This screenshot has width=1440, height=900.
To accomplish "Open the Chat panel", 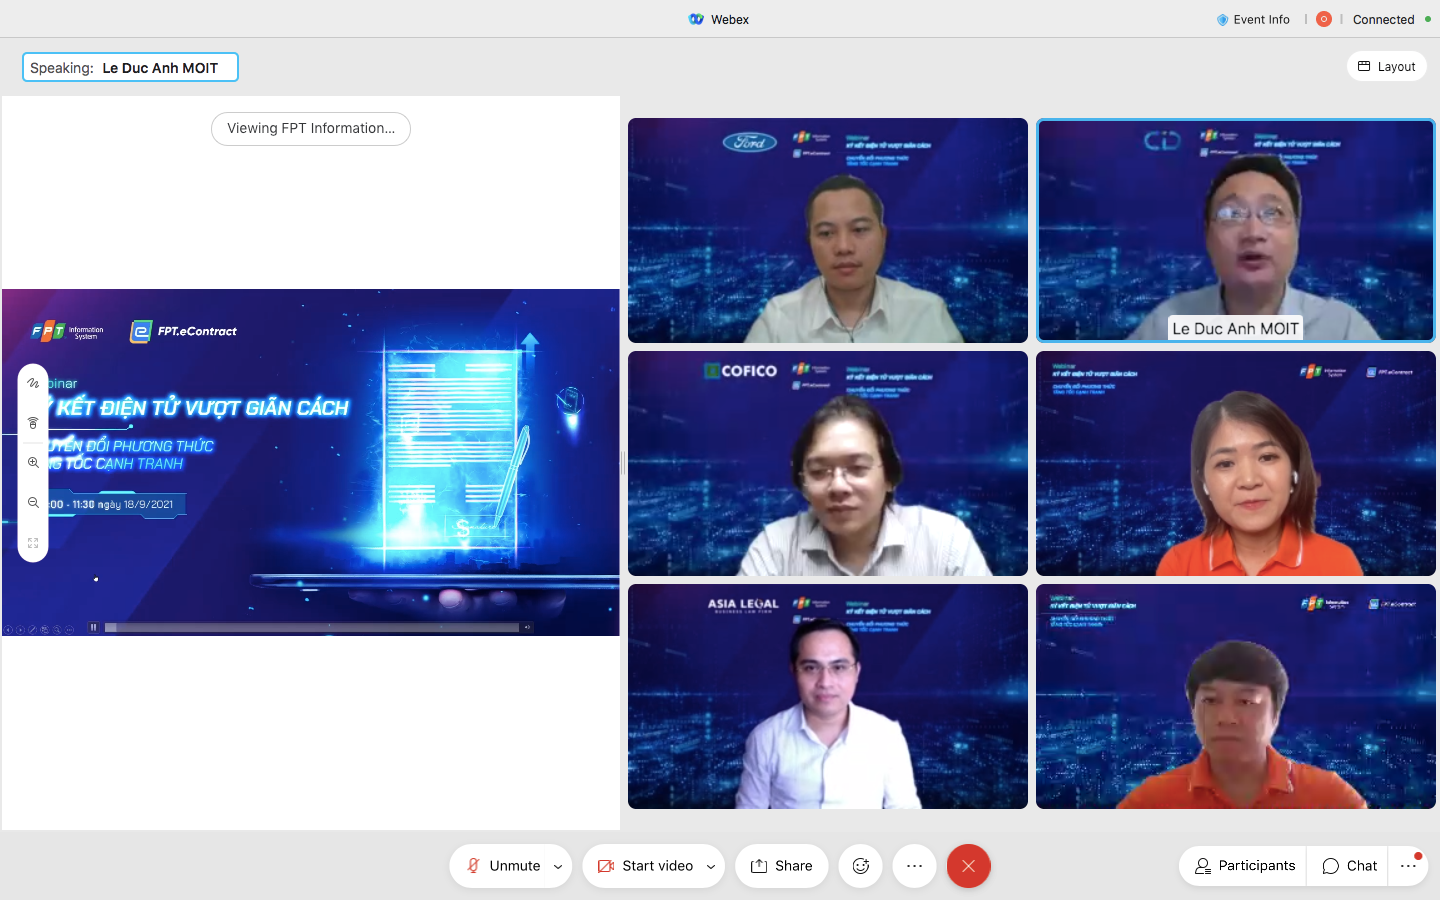I will (1349, 866).
